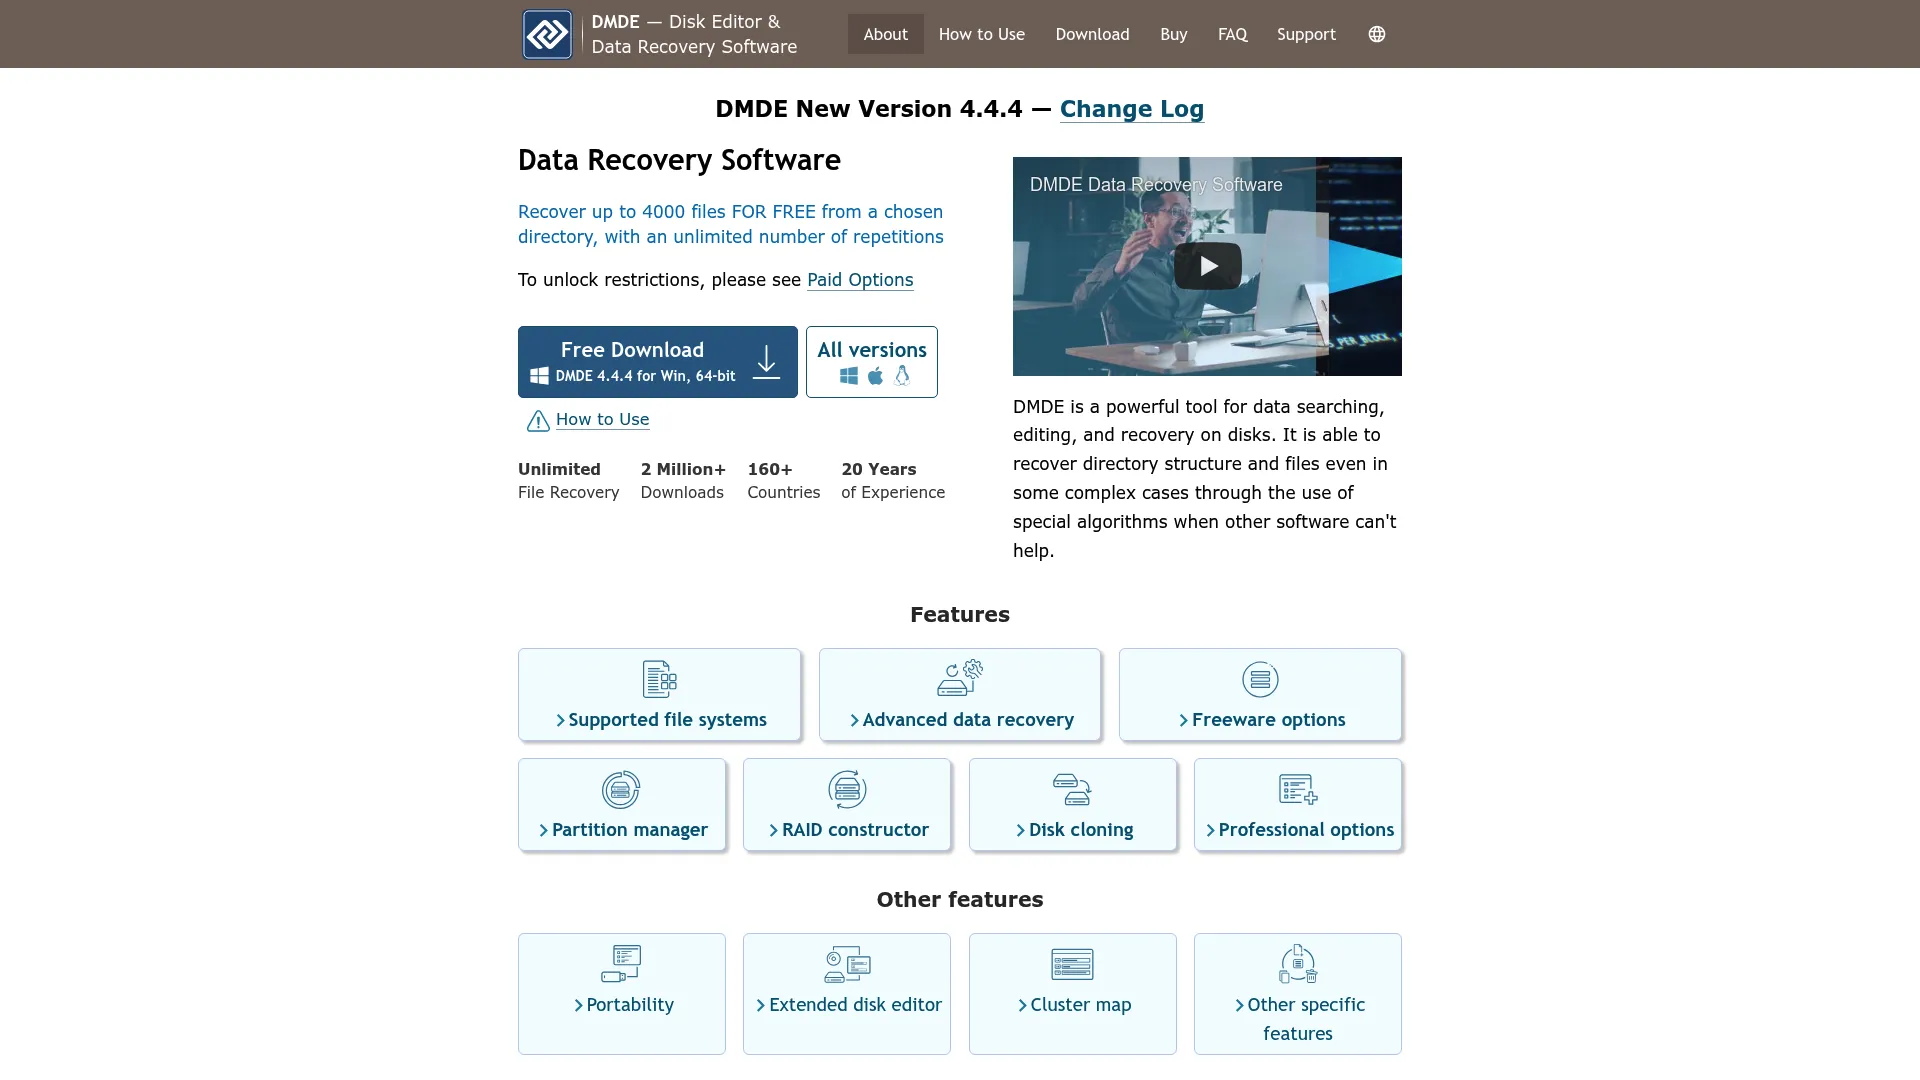Click the Linux penguin icon under All versions
This screenshot has height=1080, width=1920.
tap(902, 376)
